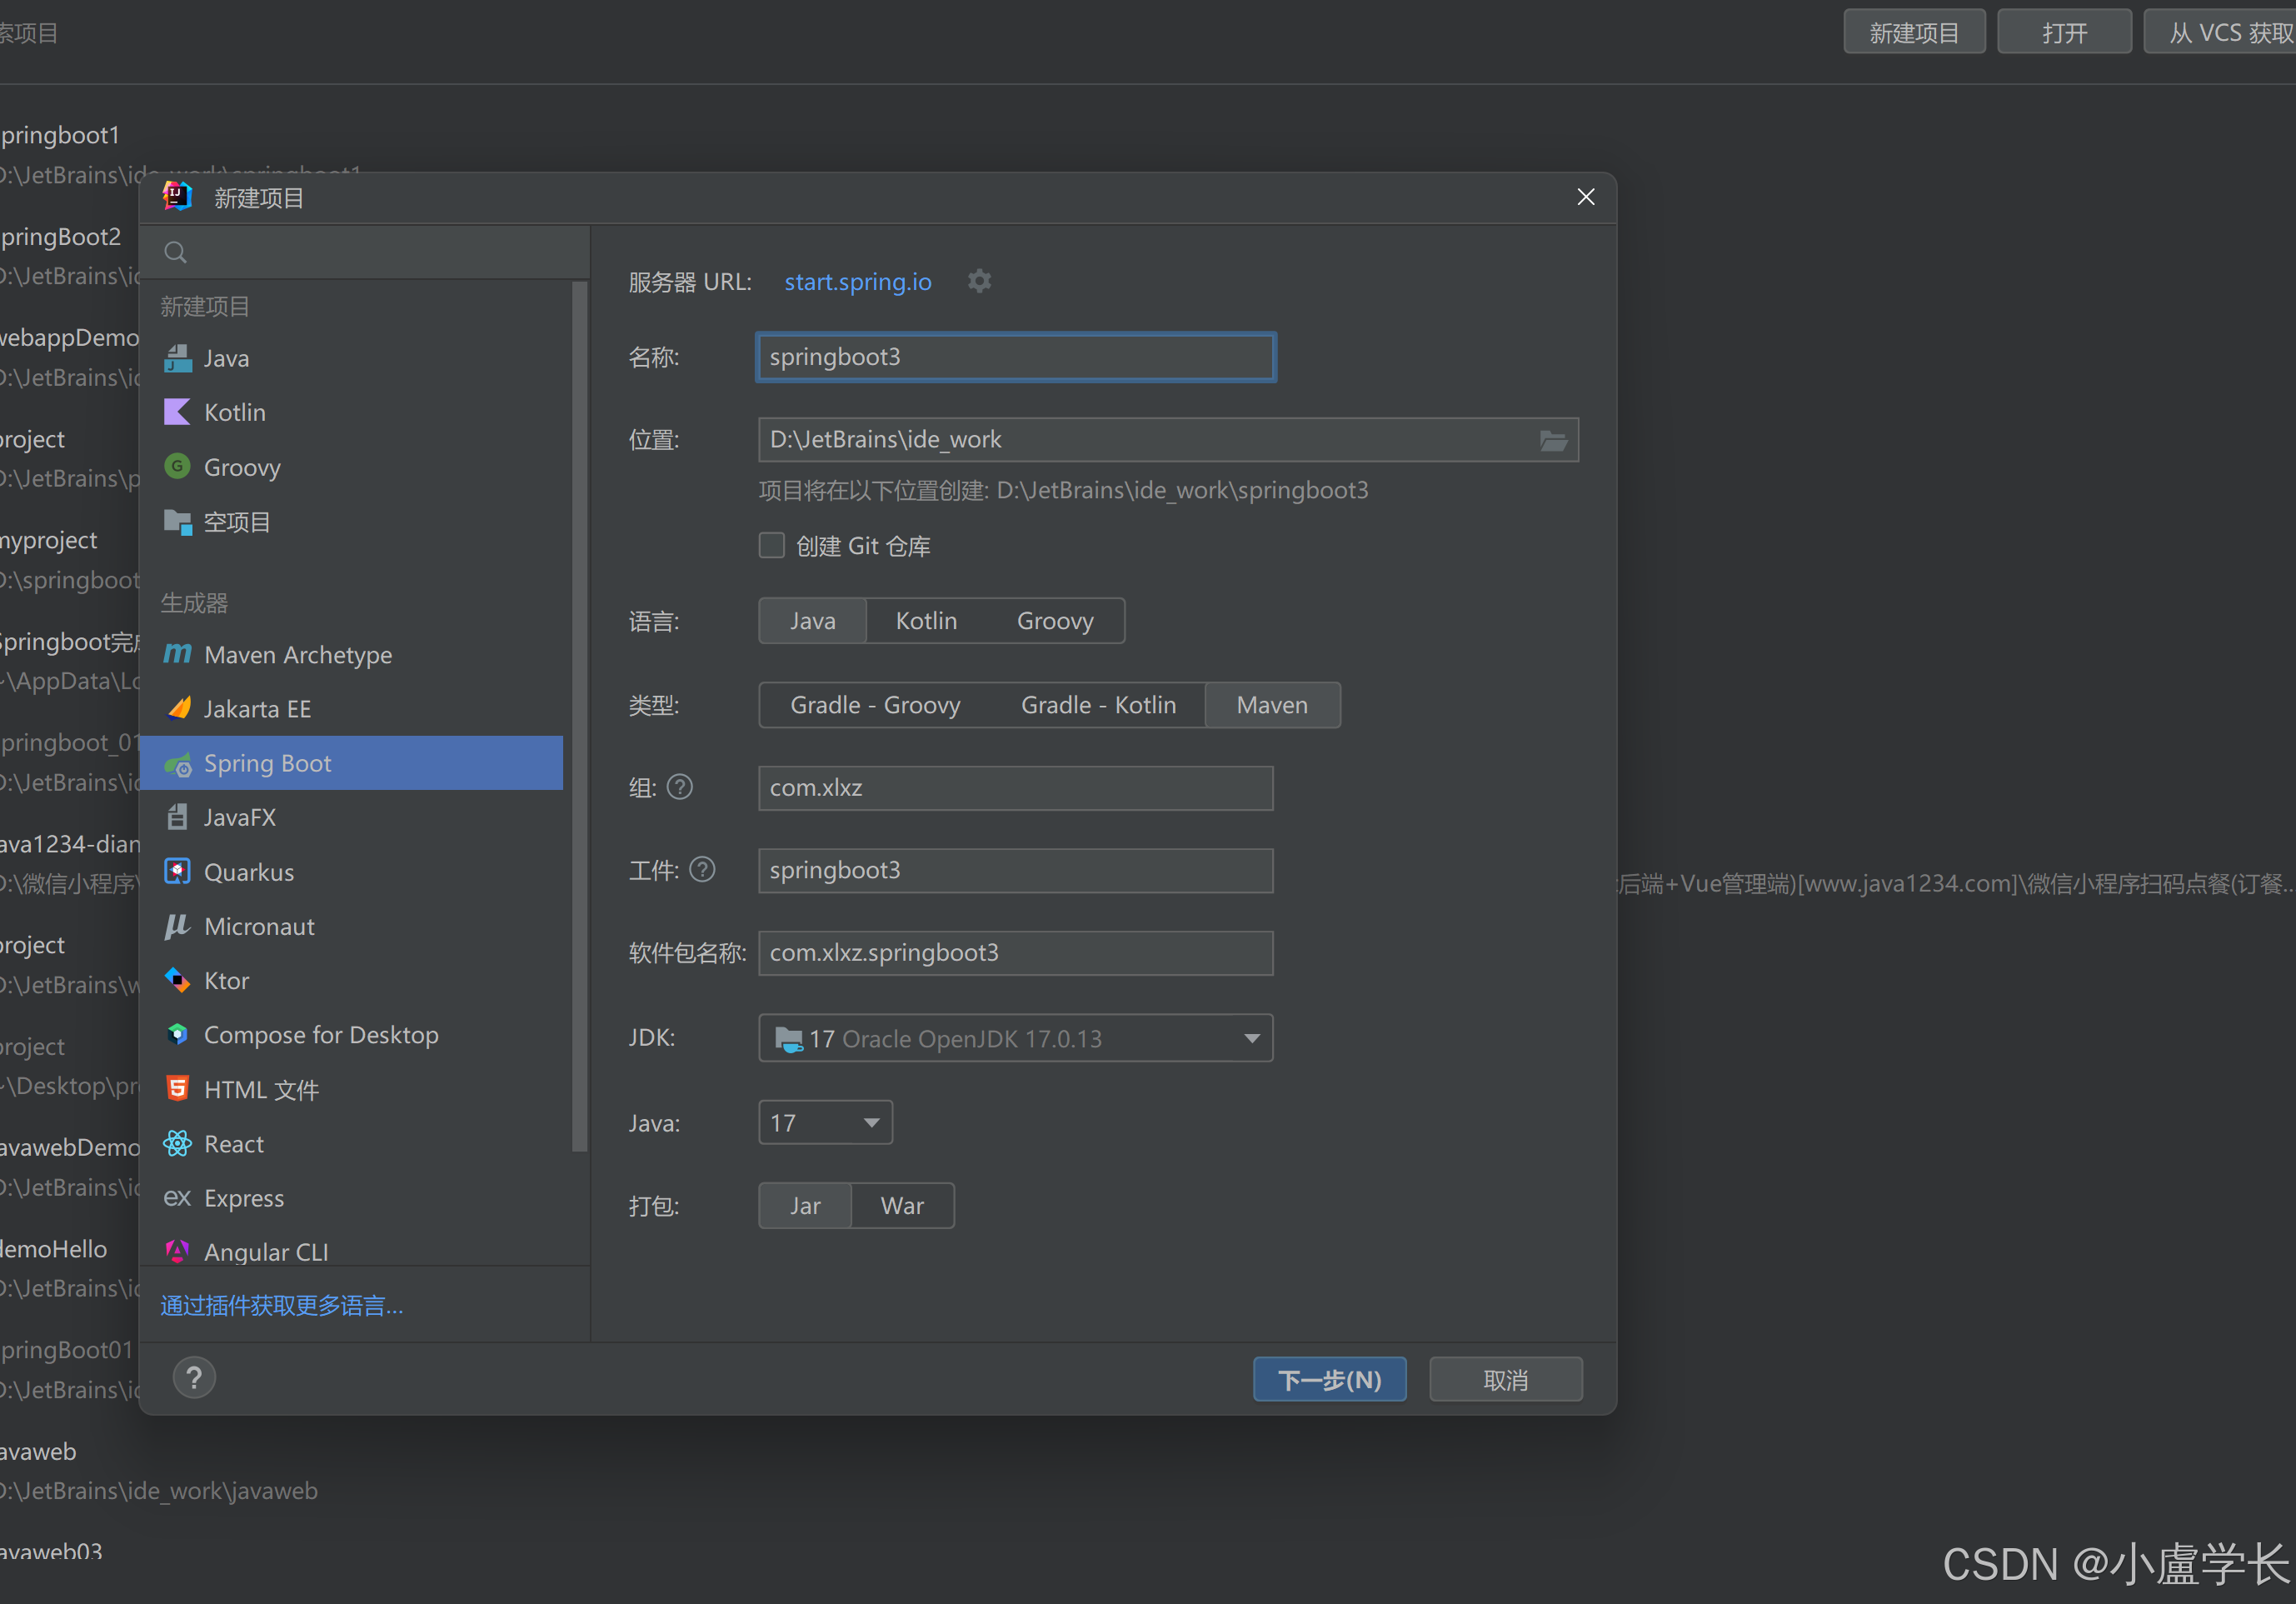Image resolution: width=2296 pixels, height=1604 pixels.
Task: Select Maven Archetype generator entry
Action: (x=351, y=655)
